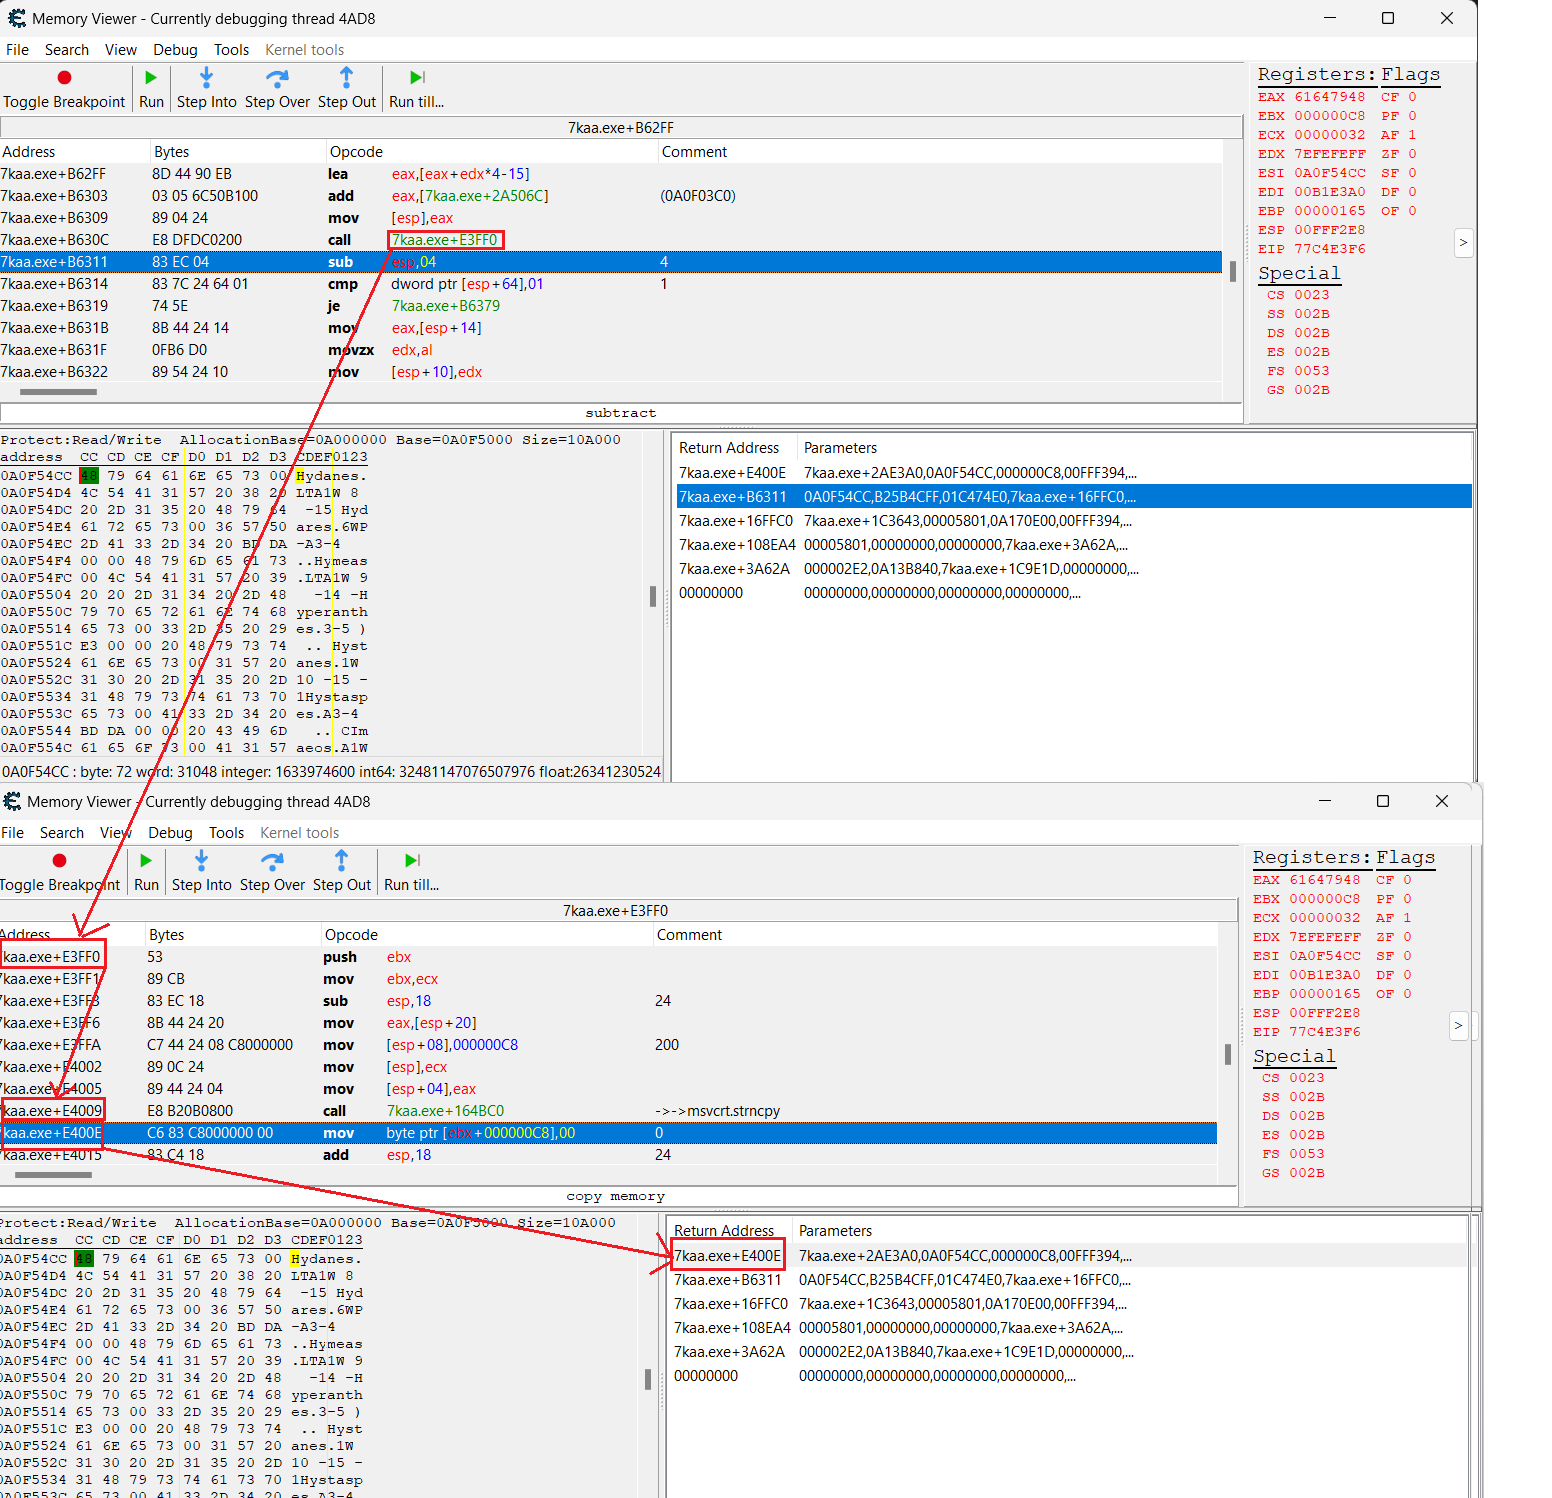Click Step Over icon in upper window
1552x1498 pixels.
click(277, 78)
